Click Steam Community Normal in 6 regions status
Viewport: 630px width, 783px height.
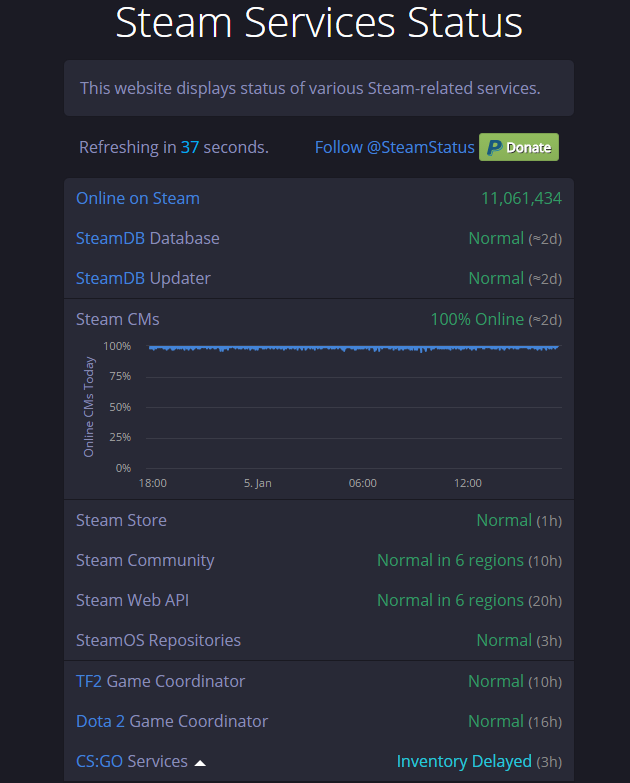tap(469, 560)
